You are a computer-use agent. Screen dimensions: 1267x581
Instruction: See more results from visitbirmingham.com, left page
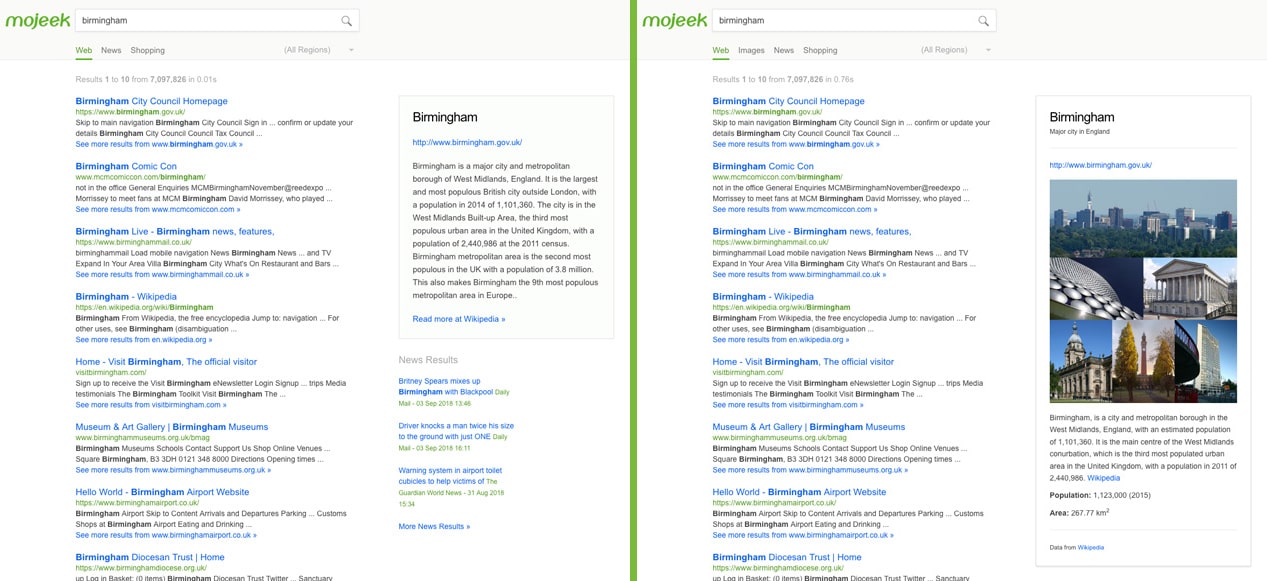pyautogui.click(x=151, y=405)
